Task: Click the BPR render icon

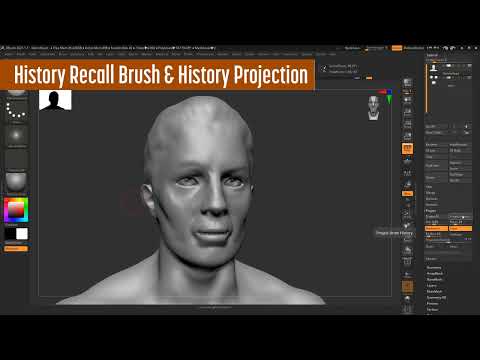Action: (407, 83)
